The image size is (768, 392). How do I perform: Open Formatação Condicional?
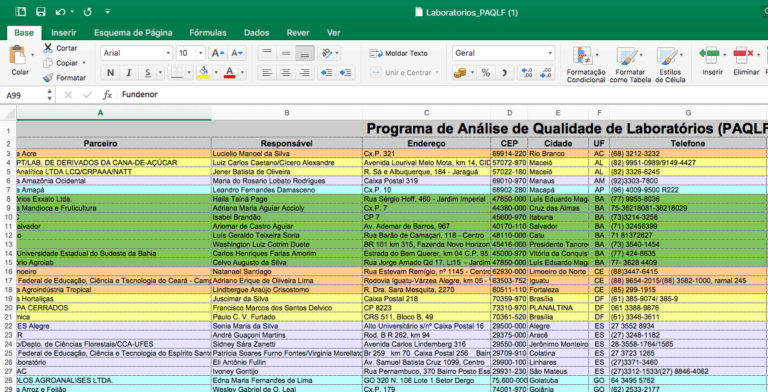(586, 64)
